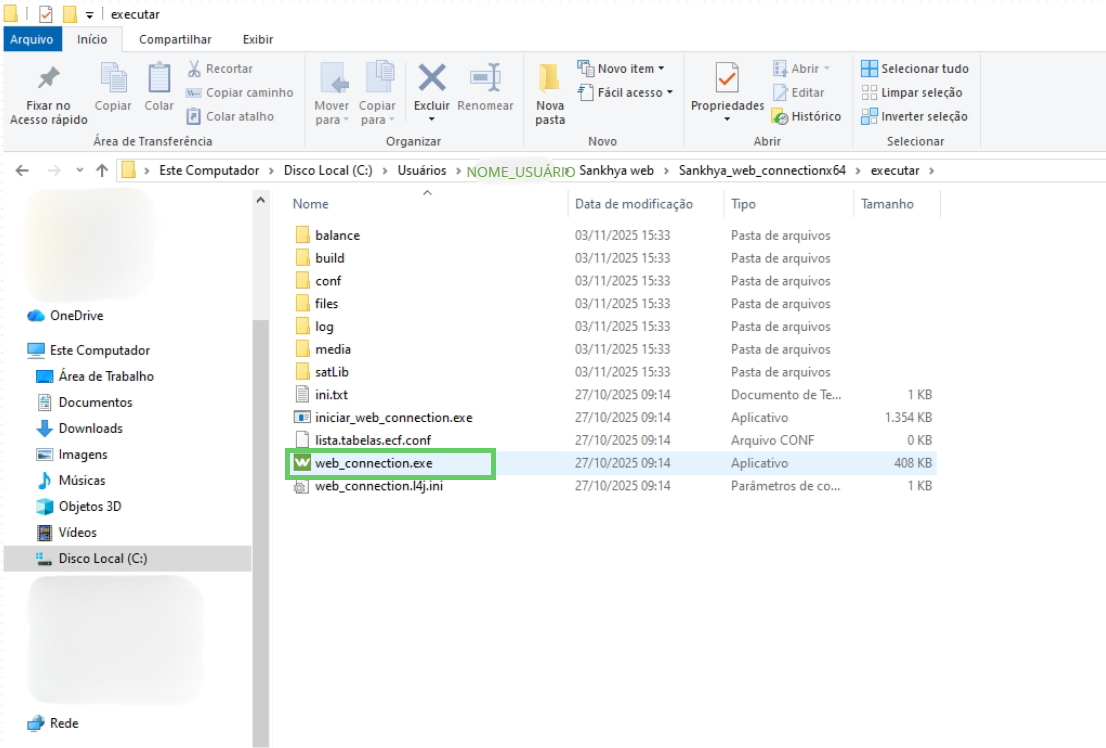
Task: Click the Excluir delete icon
Action: click(x=432, y=78)
